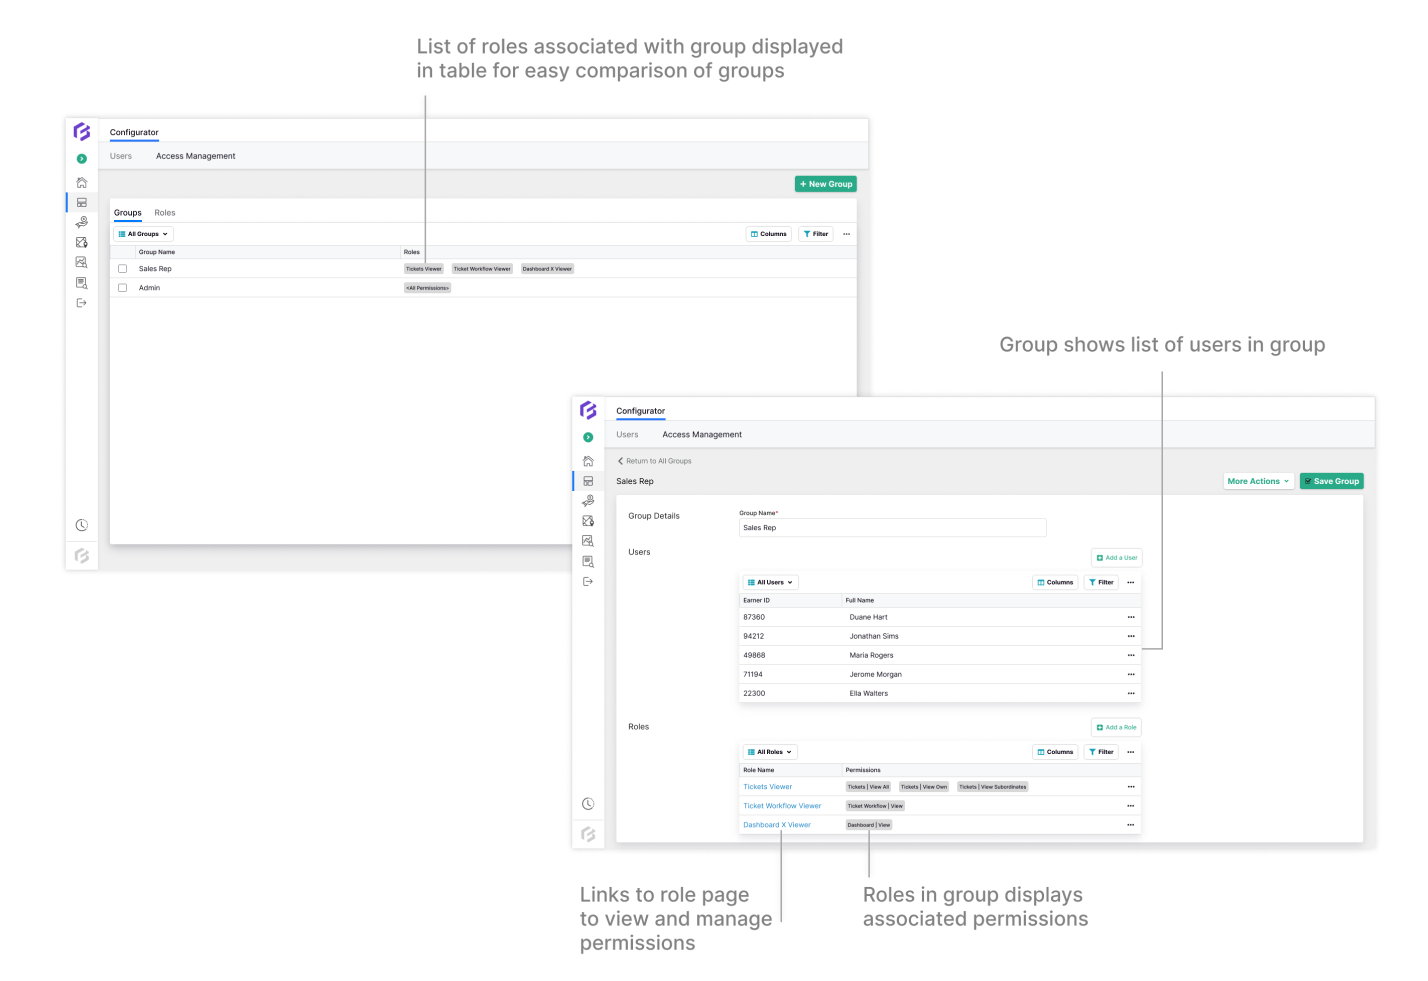Click the Save Group button
Viewport: 1428px width, 981px height.
click(1332, 481)
